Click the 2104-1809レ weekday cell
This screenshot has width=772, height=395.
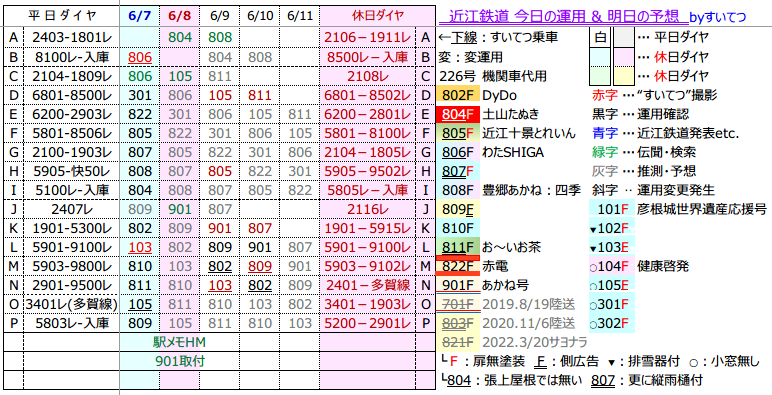pyautogui.click(x=71, y=76)
